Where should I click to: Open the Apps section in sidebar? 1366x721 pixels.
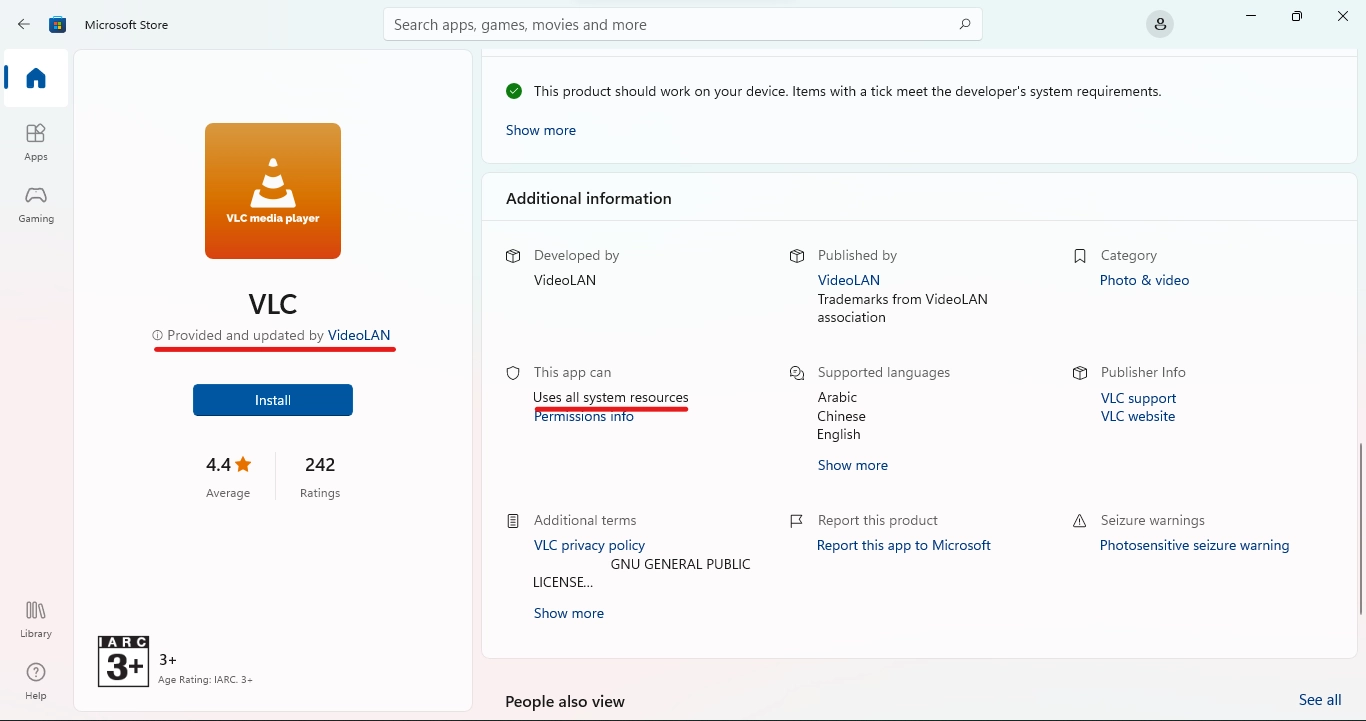pos(36,143)
